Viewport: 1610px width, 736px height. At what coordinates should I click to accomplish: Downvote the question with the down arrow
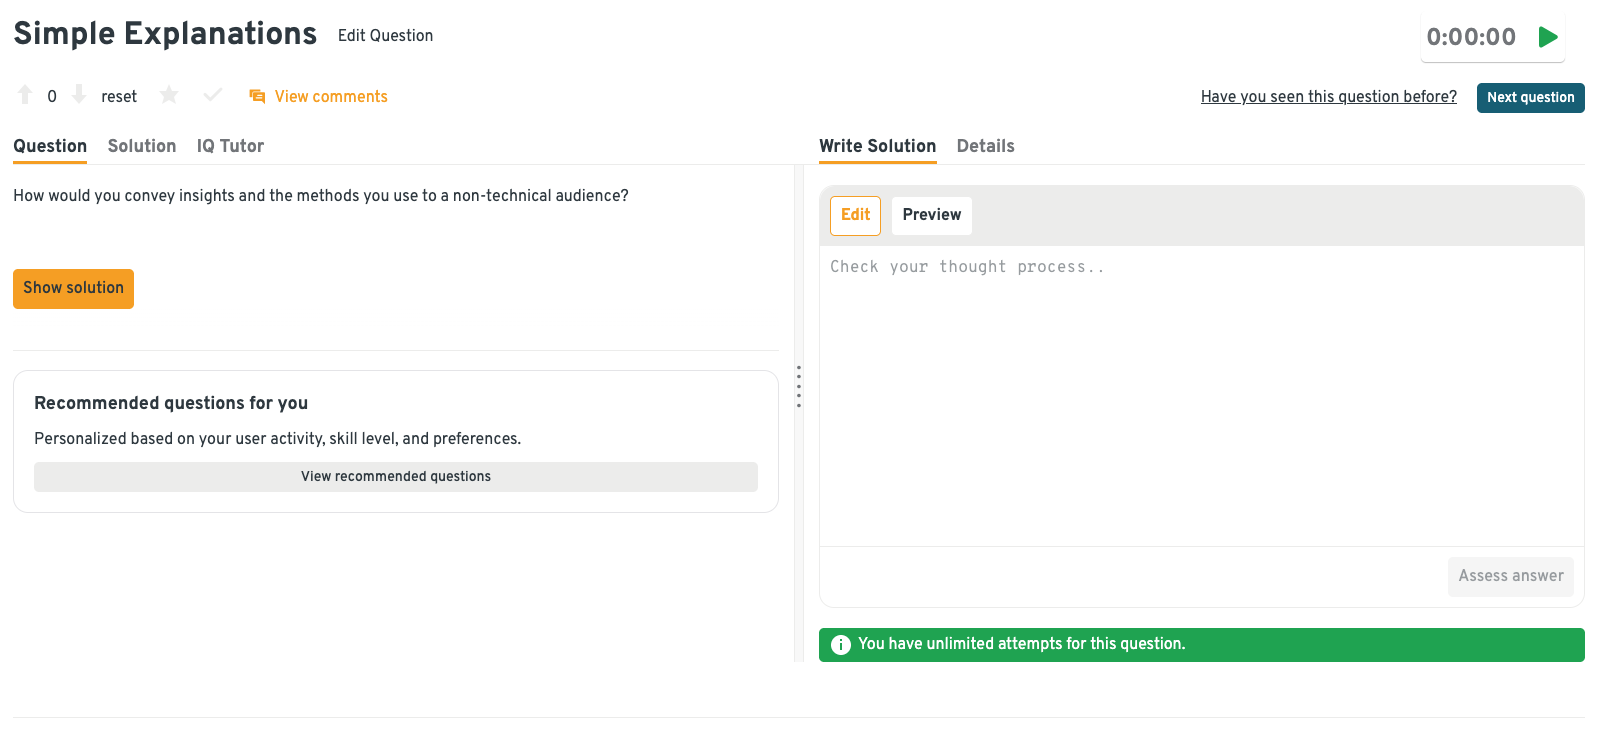(x=79, y=95)
